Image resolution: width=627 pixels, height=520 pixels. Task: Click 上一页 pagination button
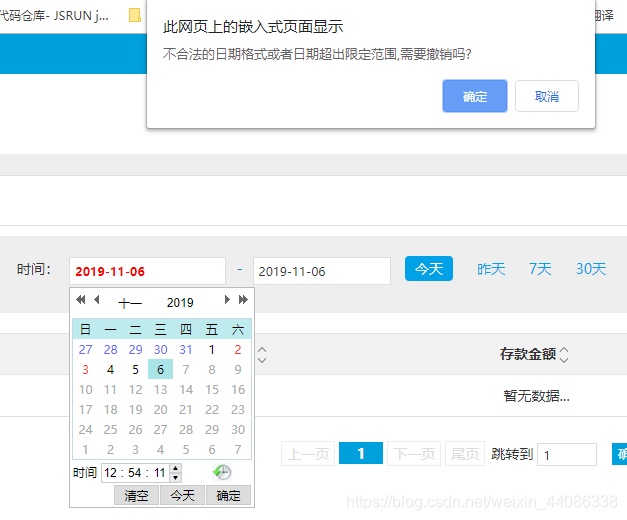[308, 454]
